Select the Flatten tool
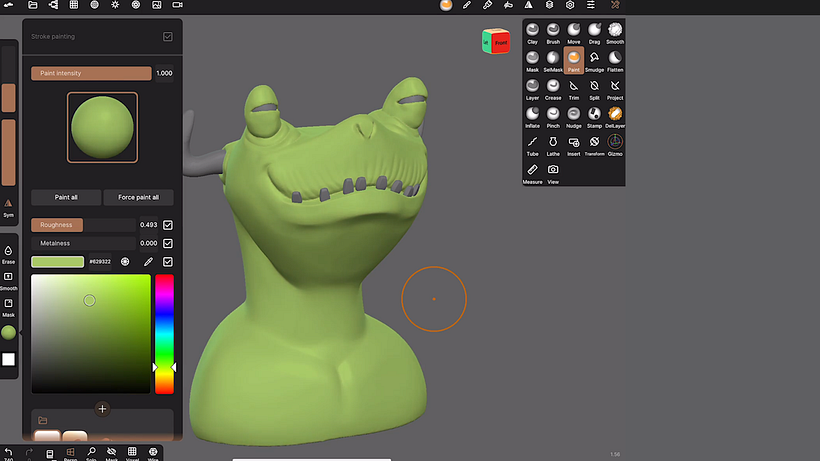 coord(615,61)
